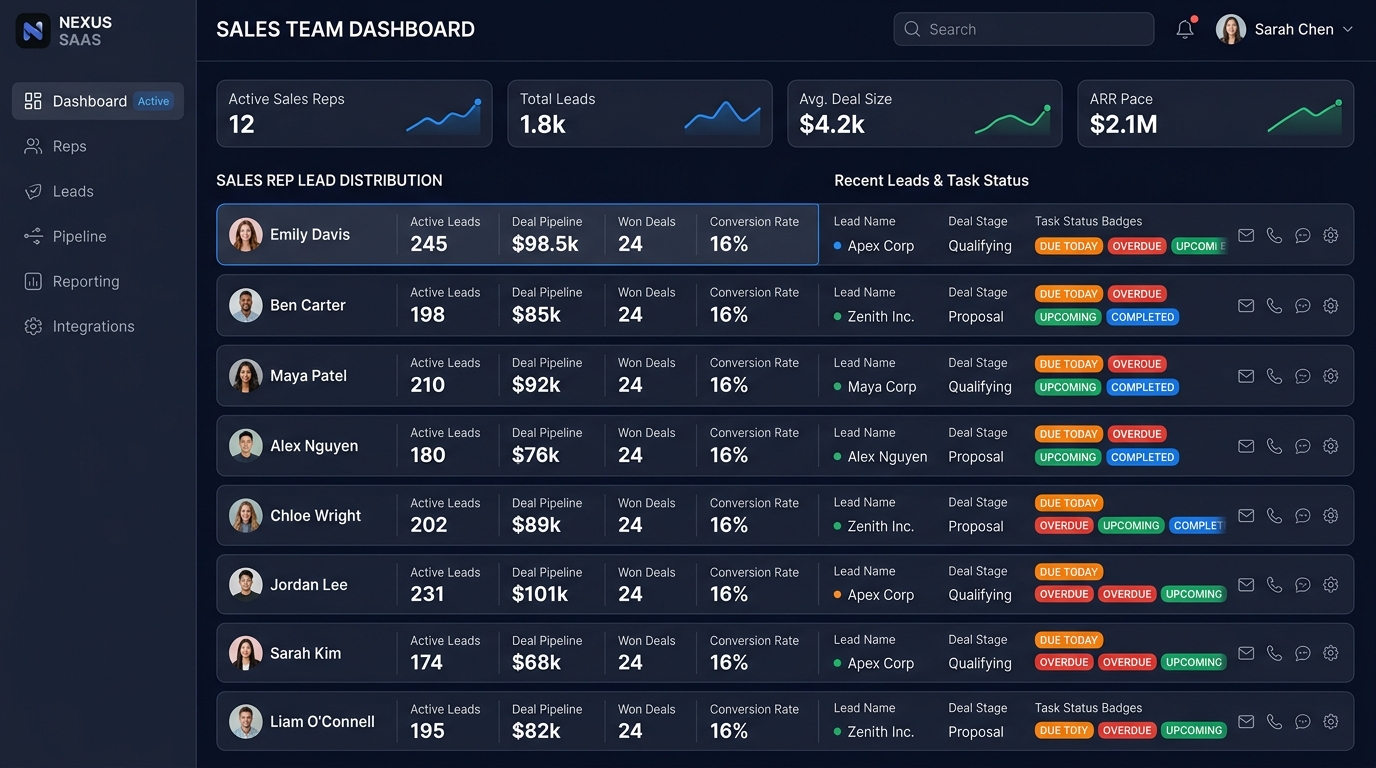Screen dimensions: 1376x768
Task: Open the Active Sales Reps card
Action: (x=354, y=114)
